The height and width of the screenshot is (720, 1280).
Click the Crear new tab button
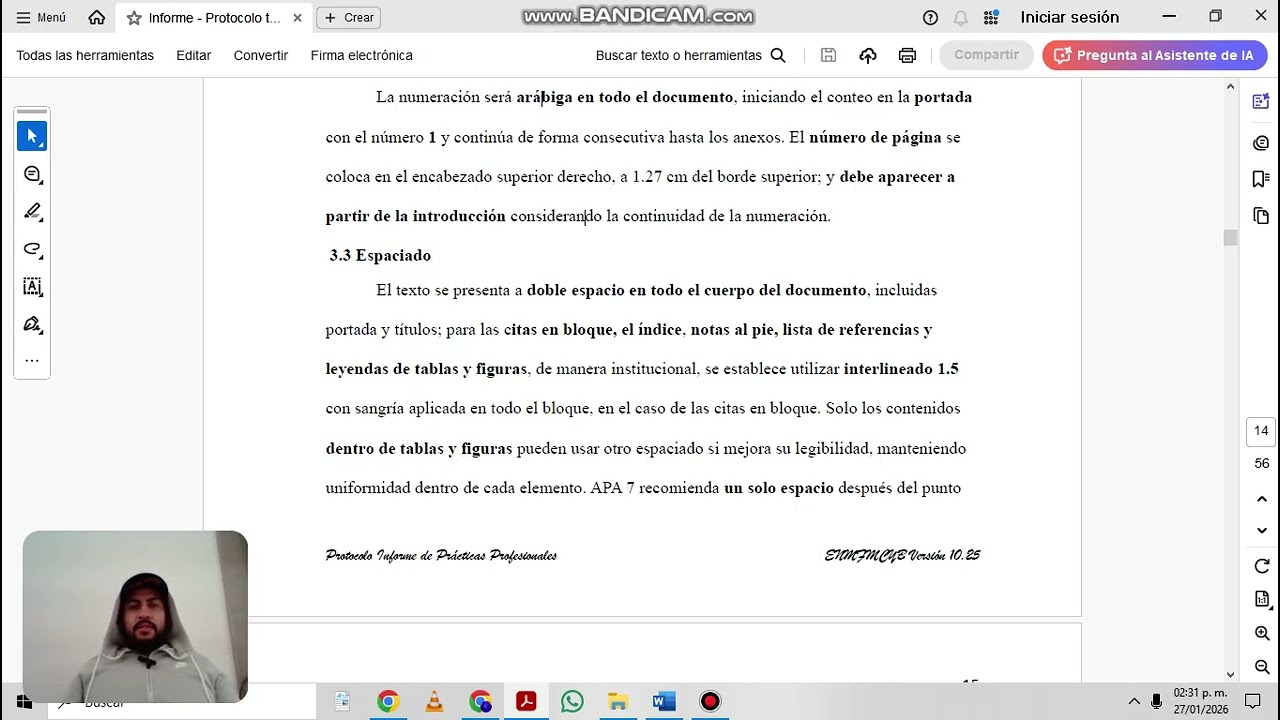click(x=348, y=18)
